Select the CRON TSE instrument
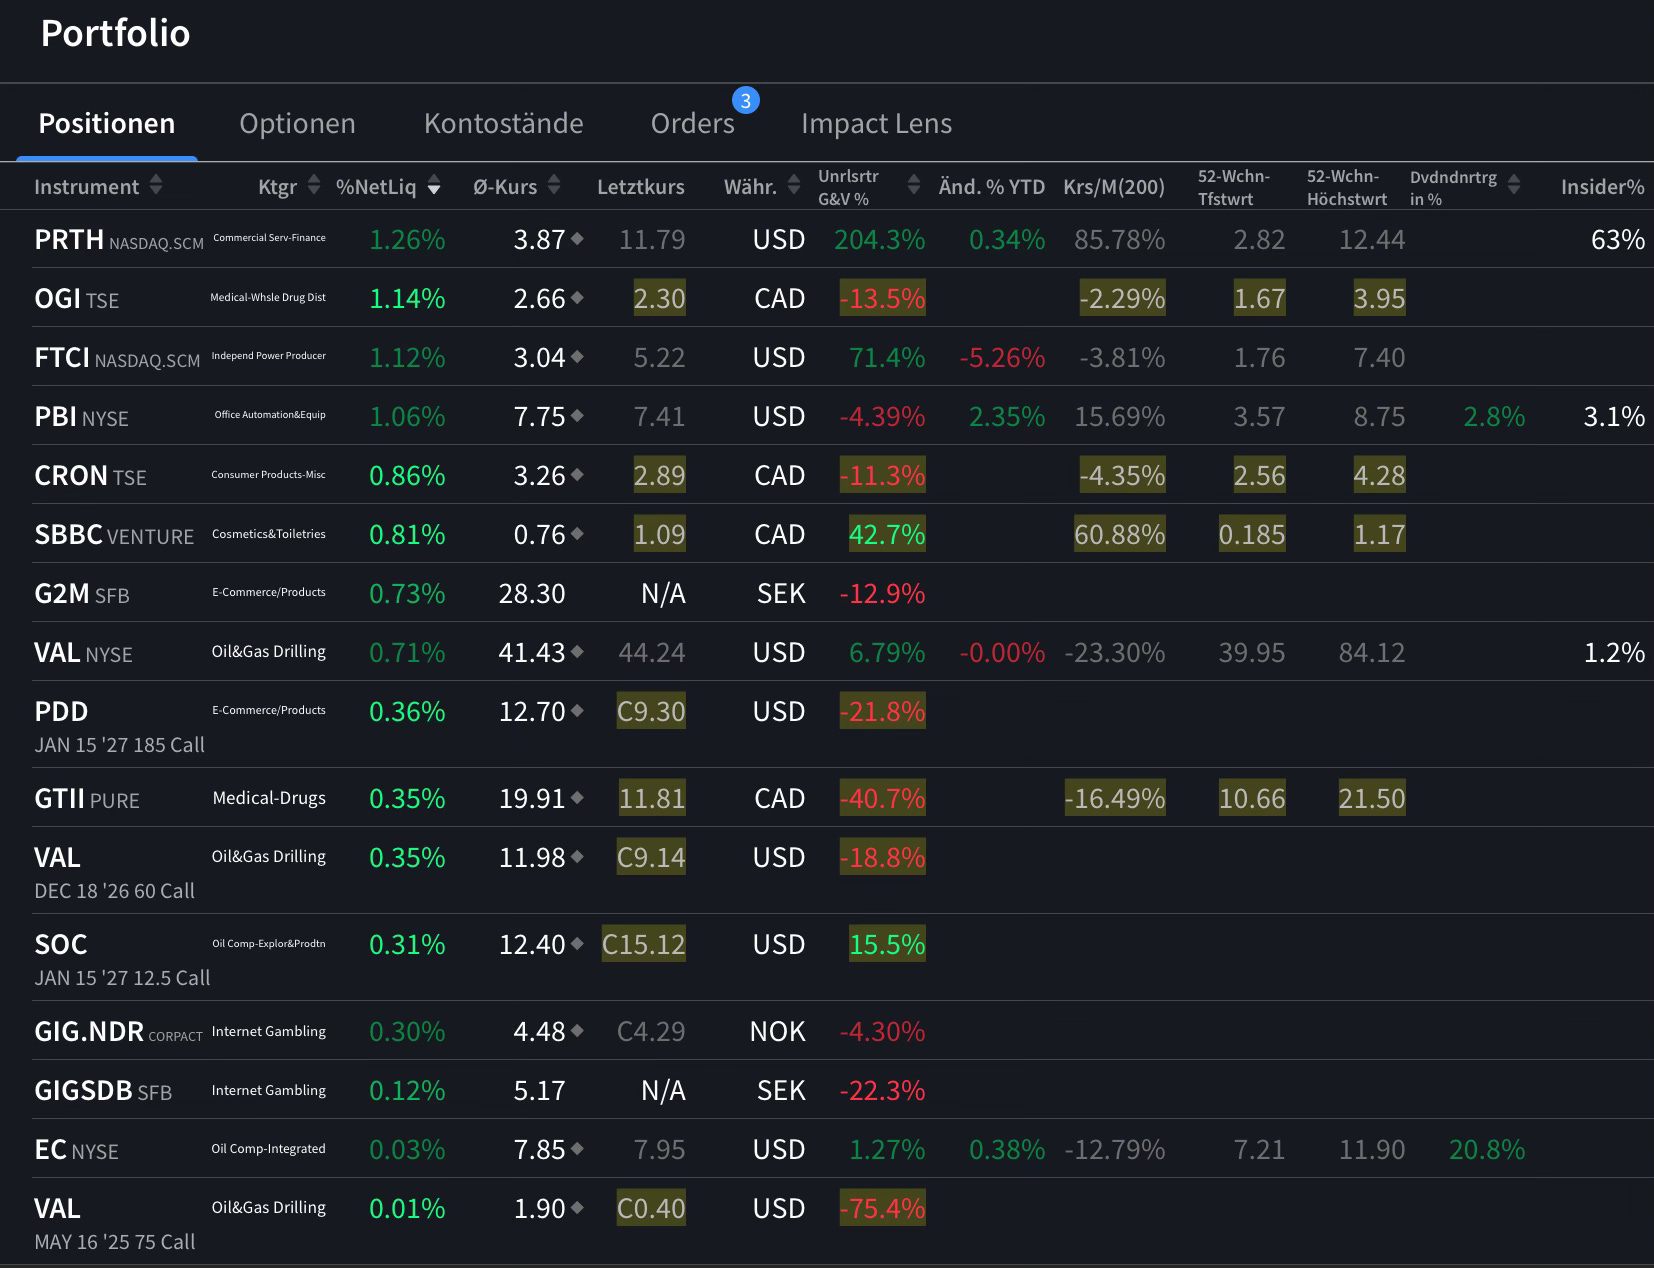Image resolution: width=1654 pixels, height=1268 pixels. point(90,476)
